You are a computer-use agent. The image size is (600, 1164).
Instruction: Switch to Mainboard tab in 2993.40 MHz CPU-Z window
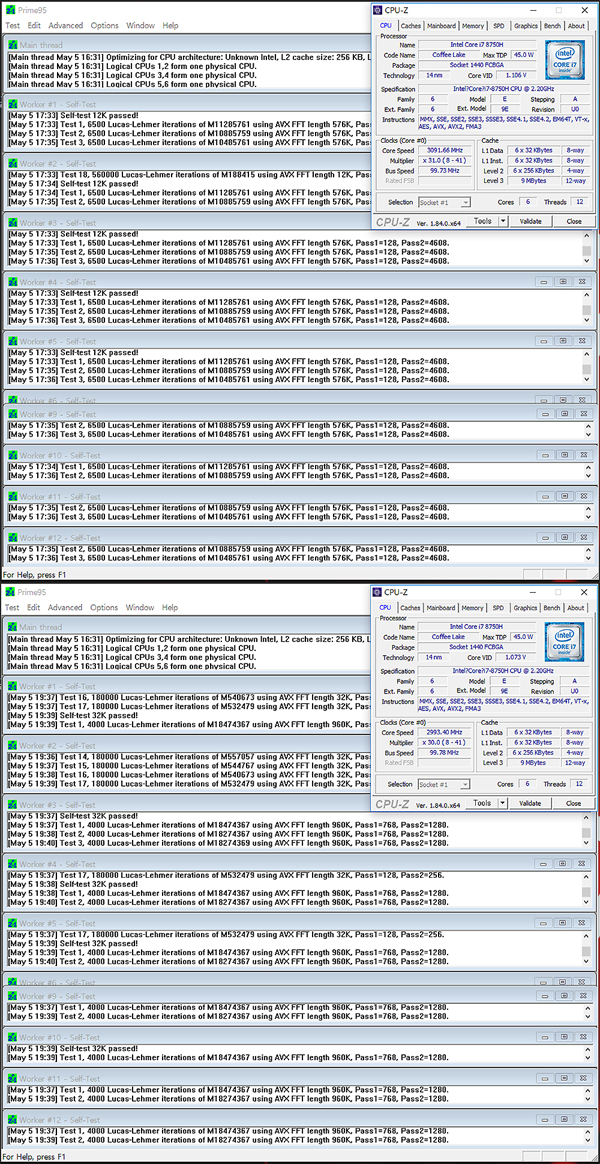click(x=441, y=607)
